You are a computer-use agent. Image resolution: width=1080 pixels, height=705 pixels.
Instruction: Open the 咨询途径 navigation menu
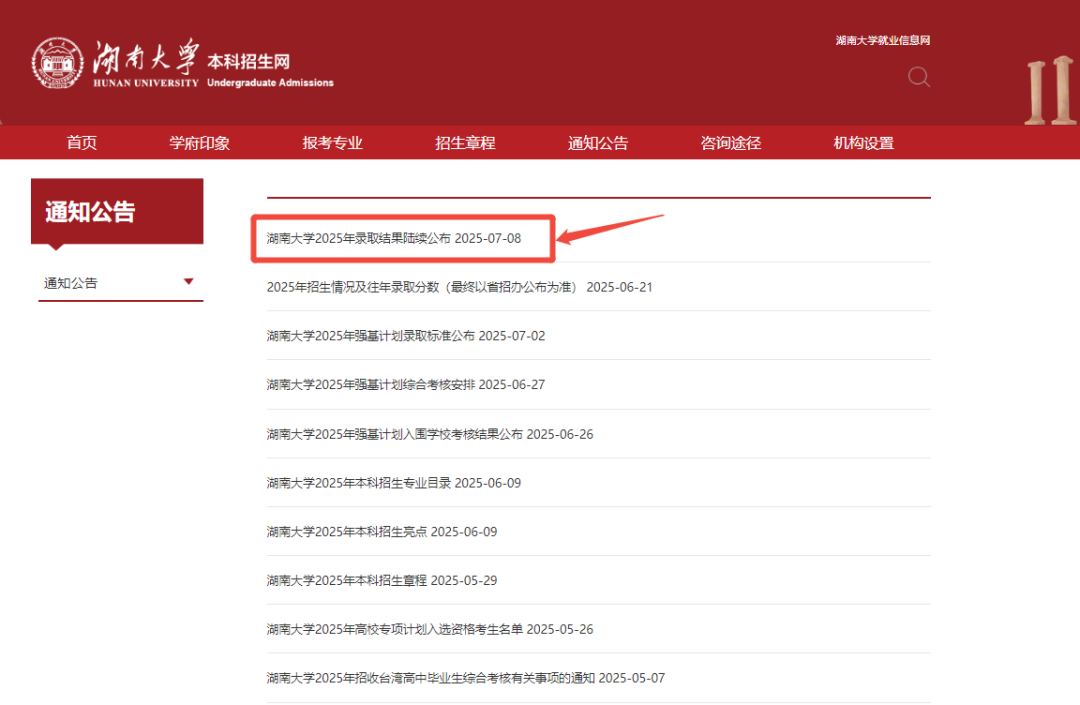tap(730, 142)
